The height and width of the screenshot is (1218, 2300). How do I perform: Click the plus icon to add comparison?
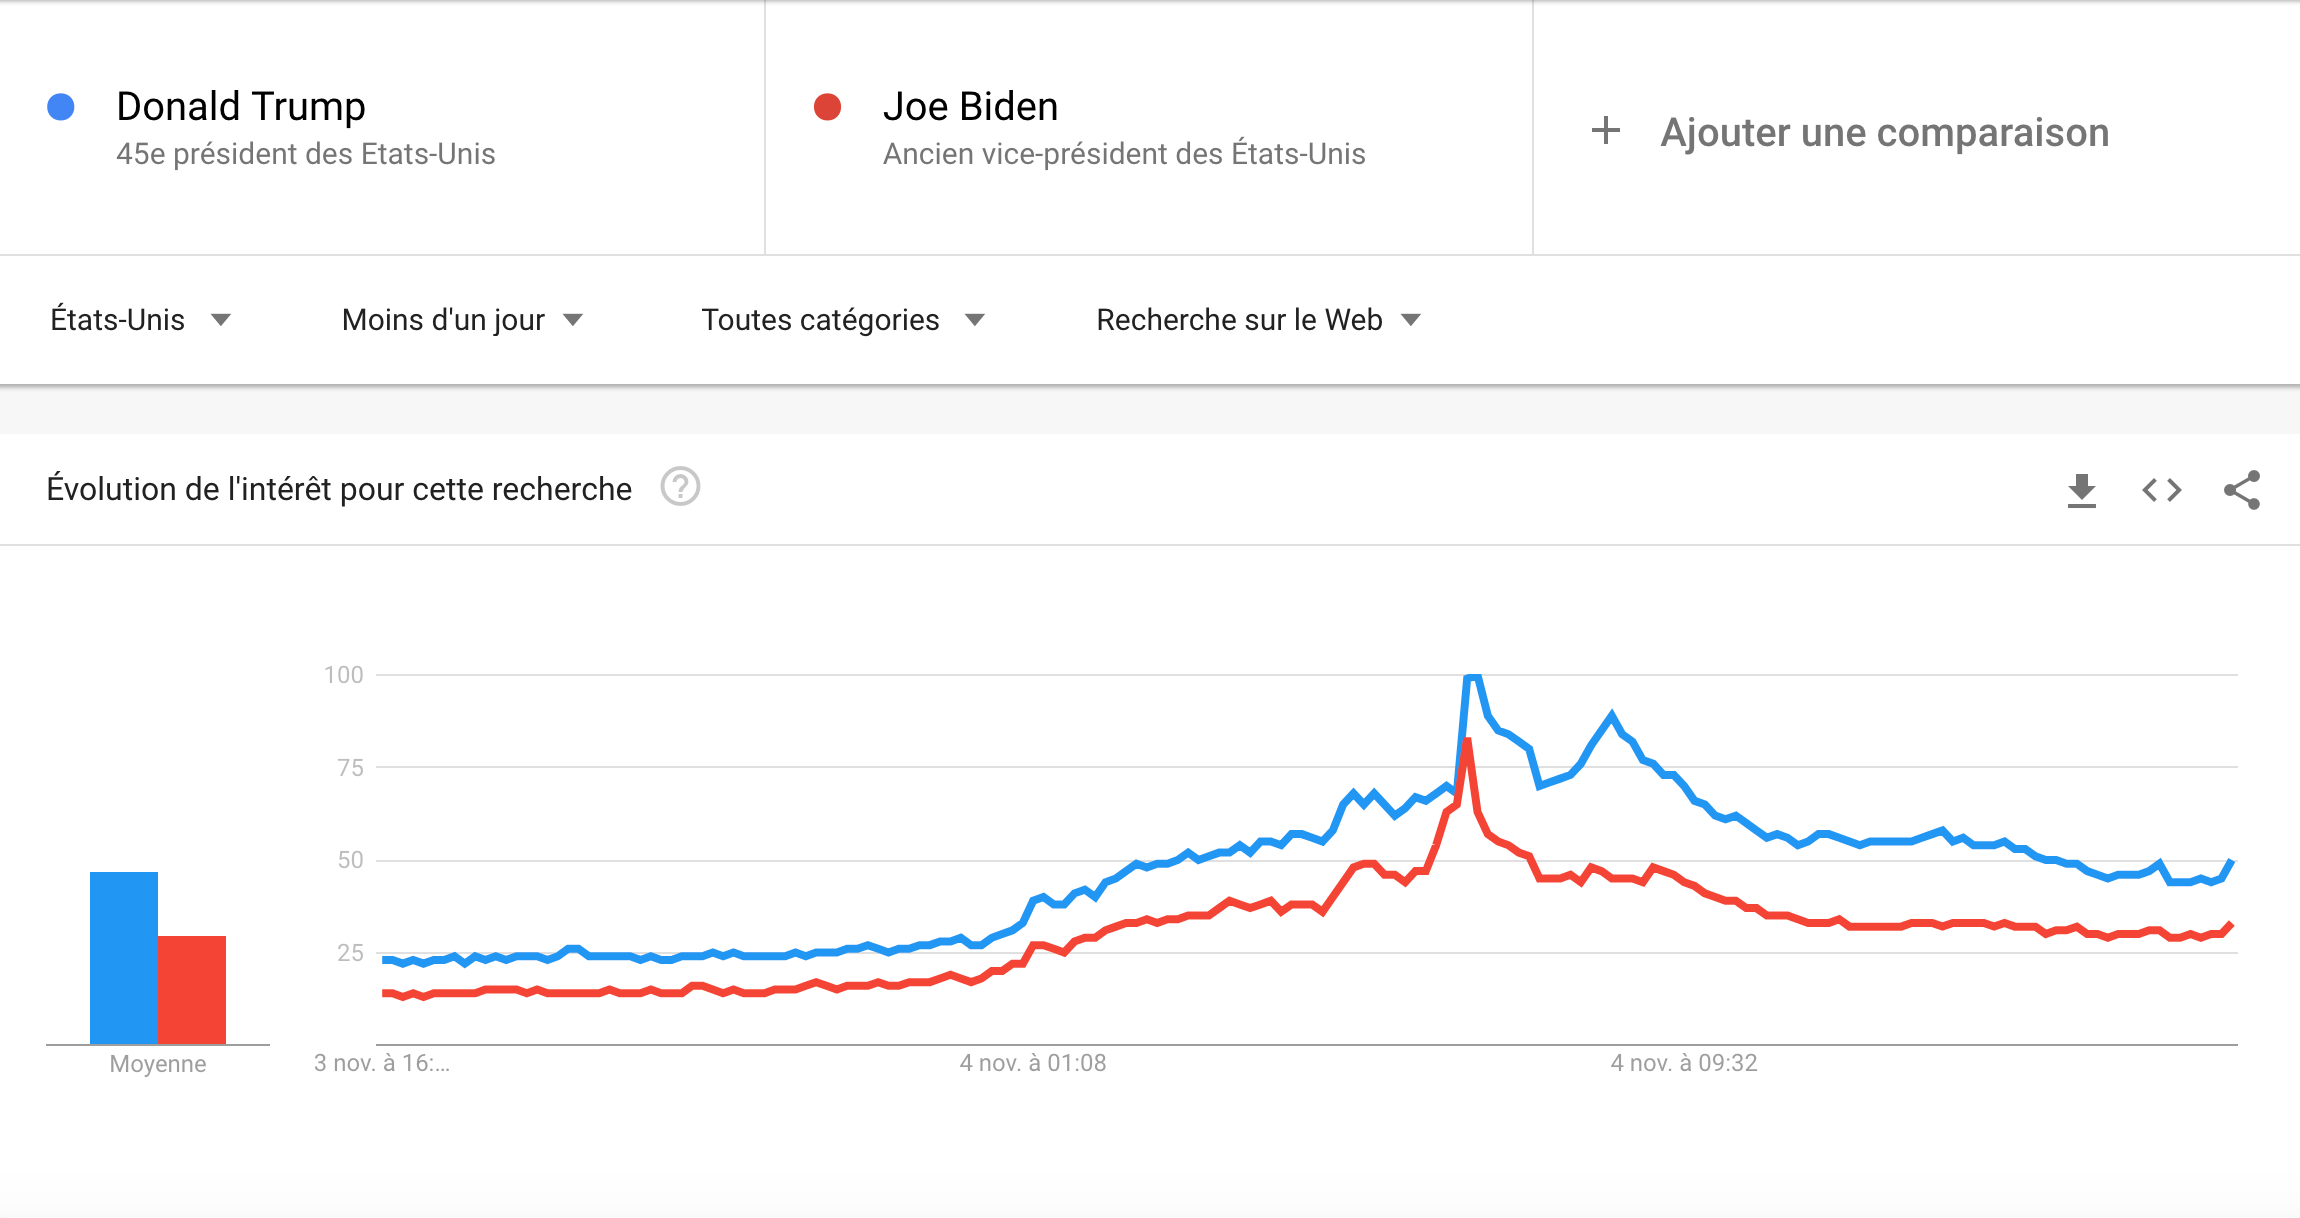(x=1606, y=131)
